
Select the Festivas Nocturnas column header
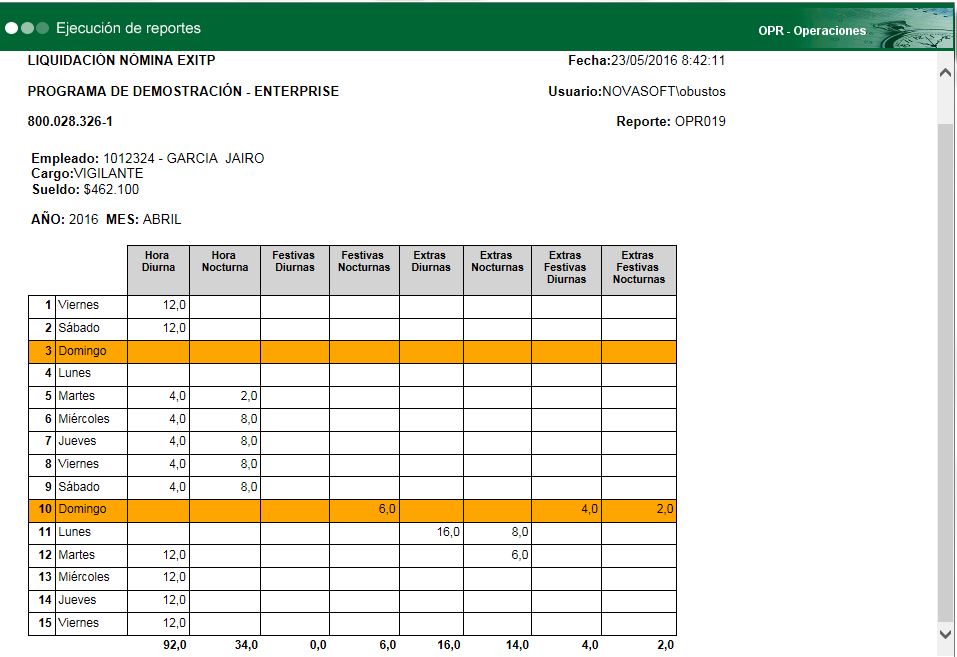click(363, 268)
